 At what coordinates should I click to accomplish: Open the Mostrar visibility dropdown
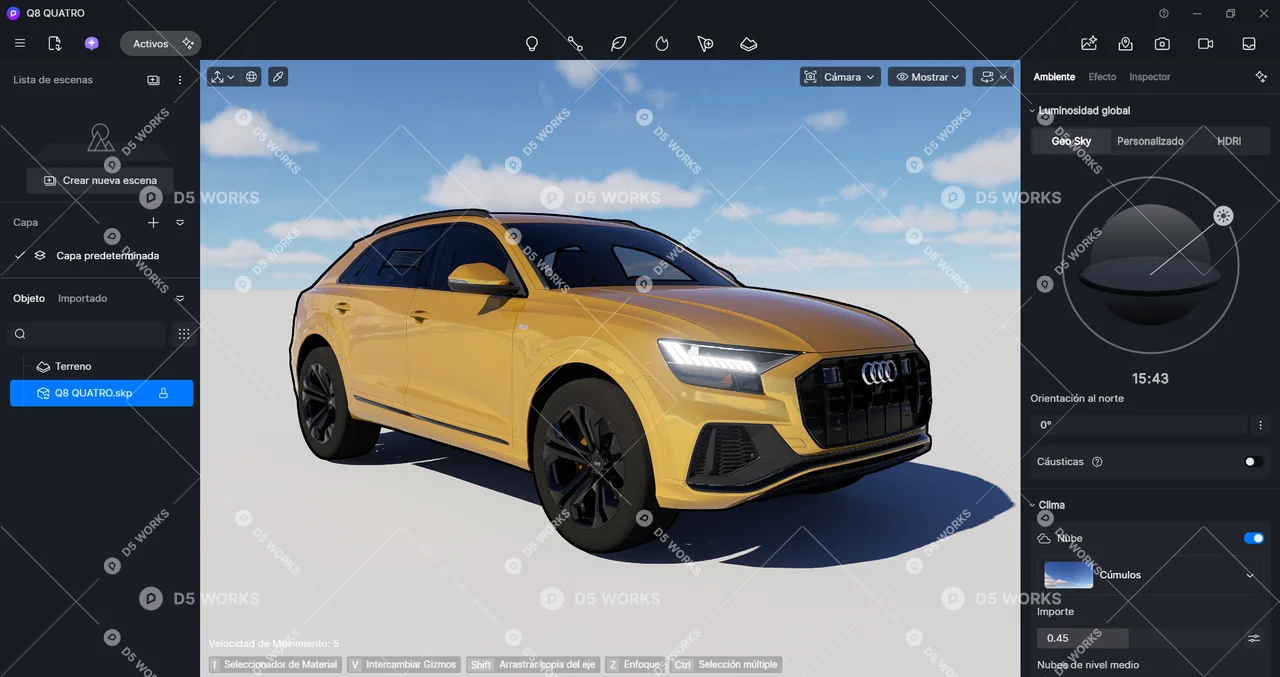point(927,77)
